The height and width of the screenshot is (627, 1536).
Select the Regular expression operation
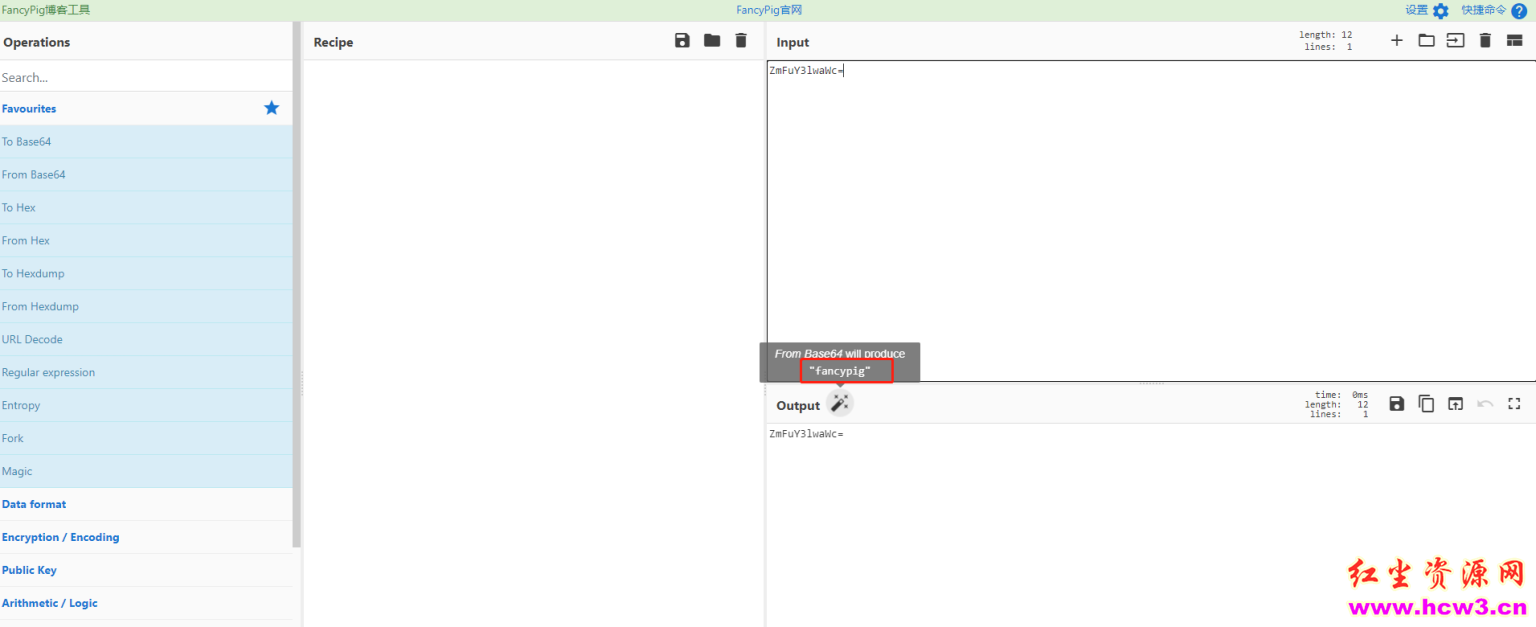click(x=146, y=372)
